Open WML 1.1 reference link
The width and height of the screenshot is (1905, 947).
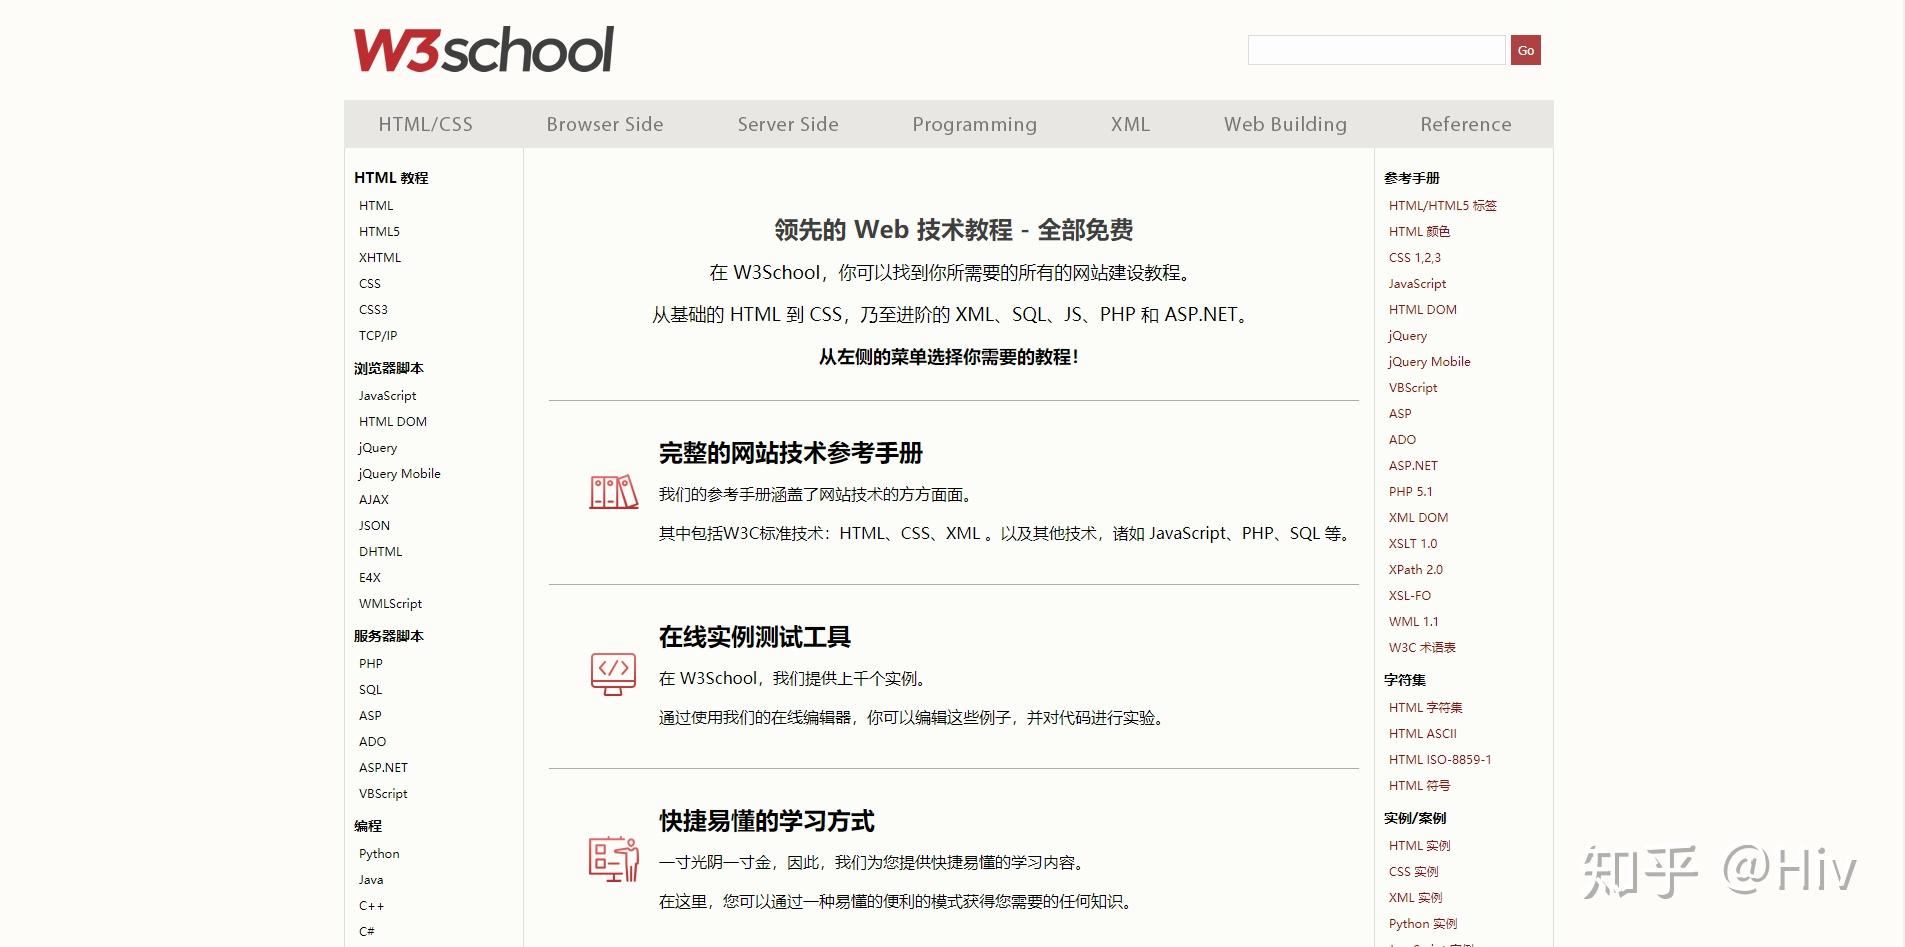[1413, 621]
